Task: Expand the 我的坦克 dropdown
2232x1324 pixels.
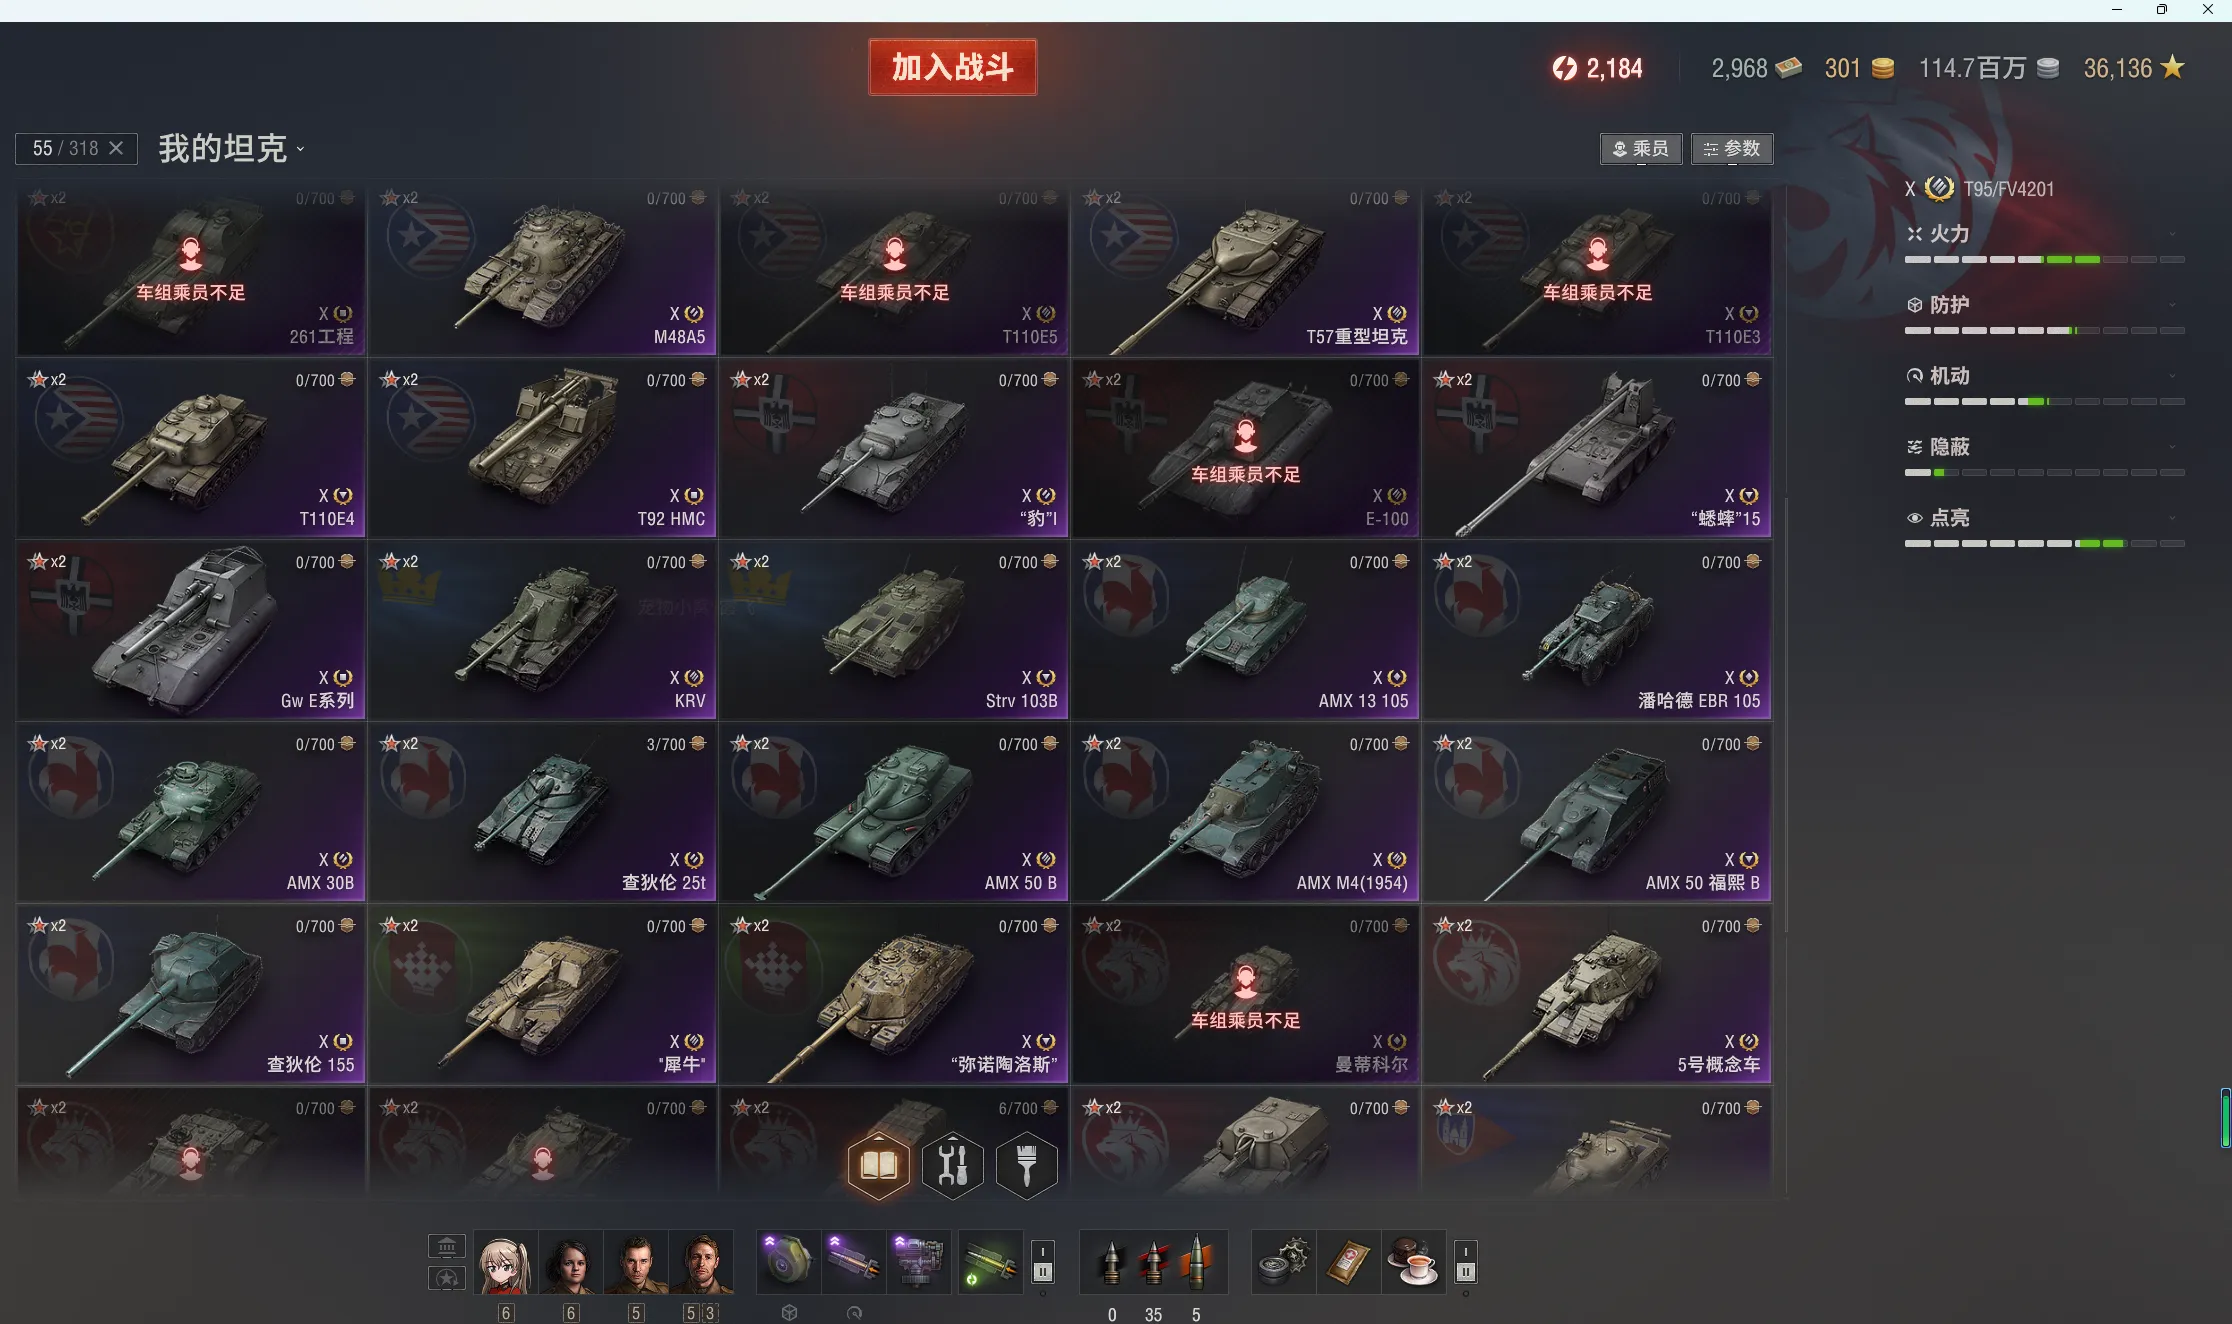Action: pos(232,149)
